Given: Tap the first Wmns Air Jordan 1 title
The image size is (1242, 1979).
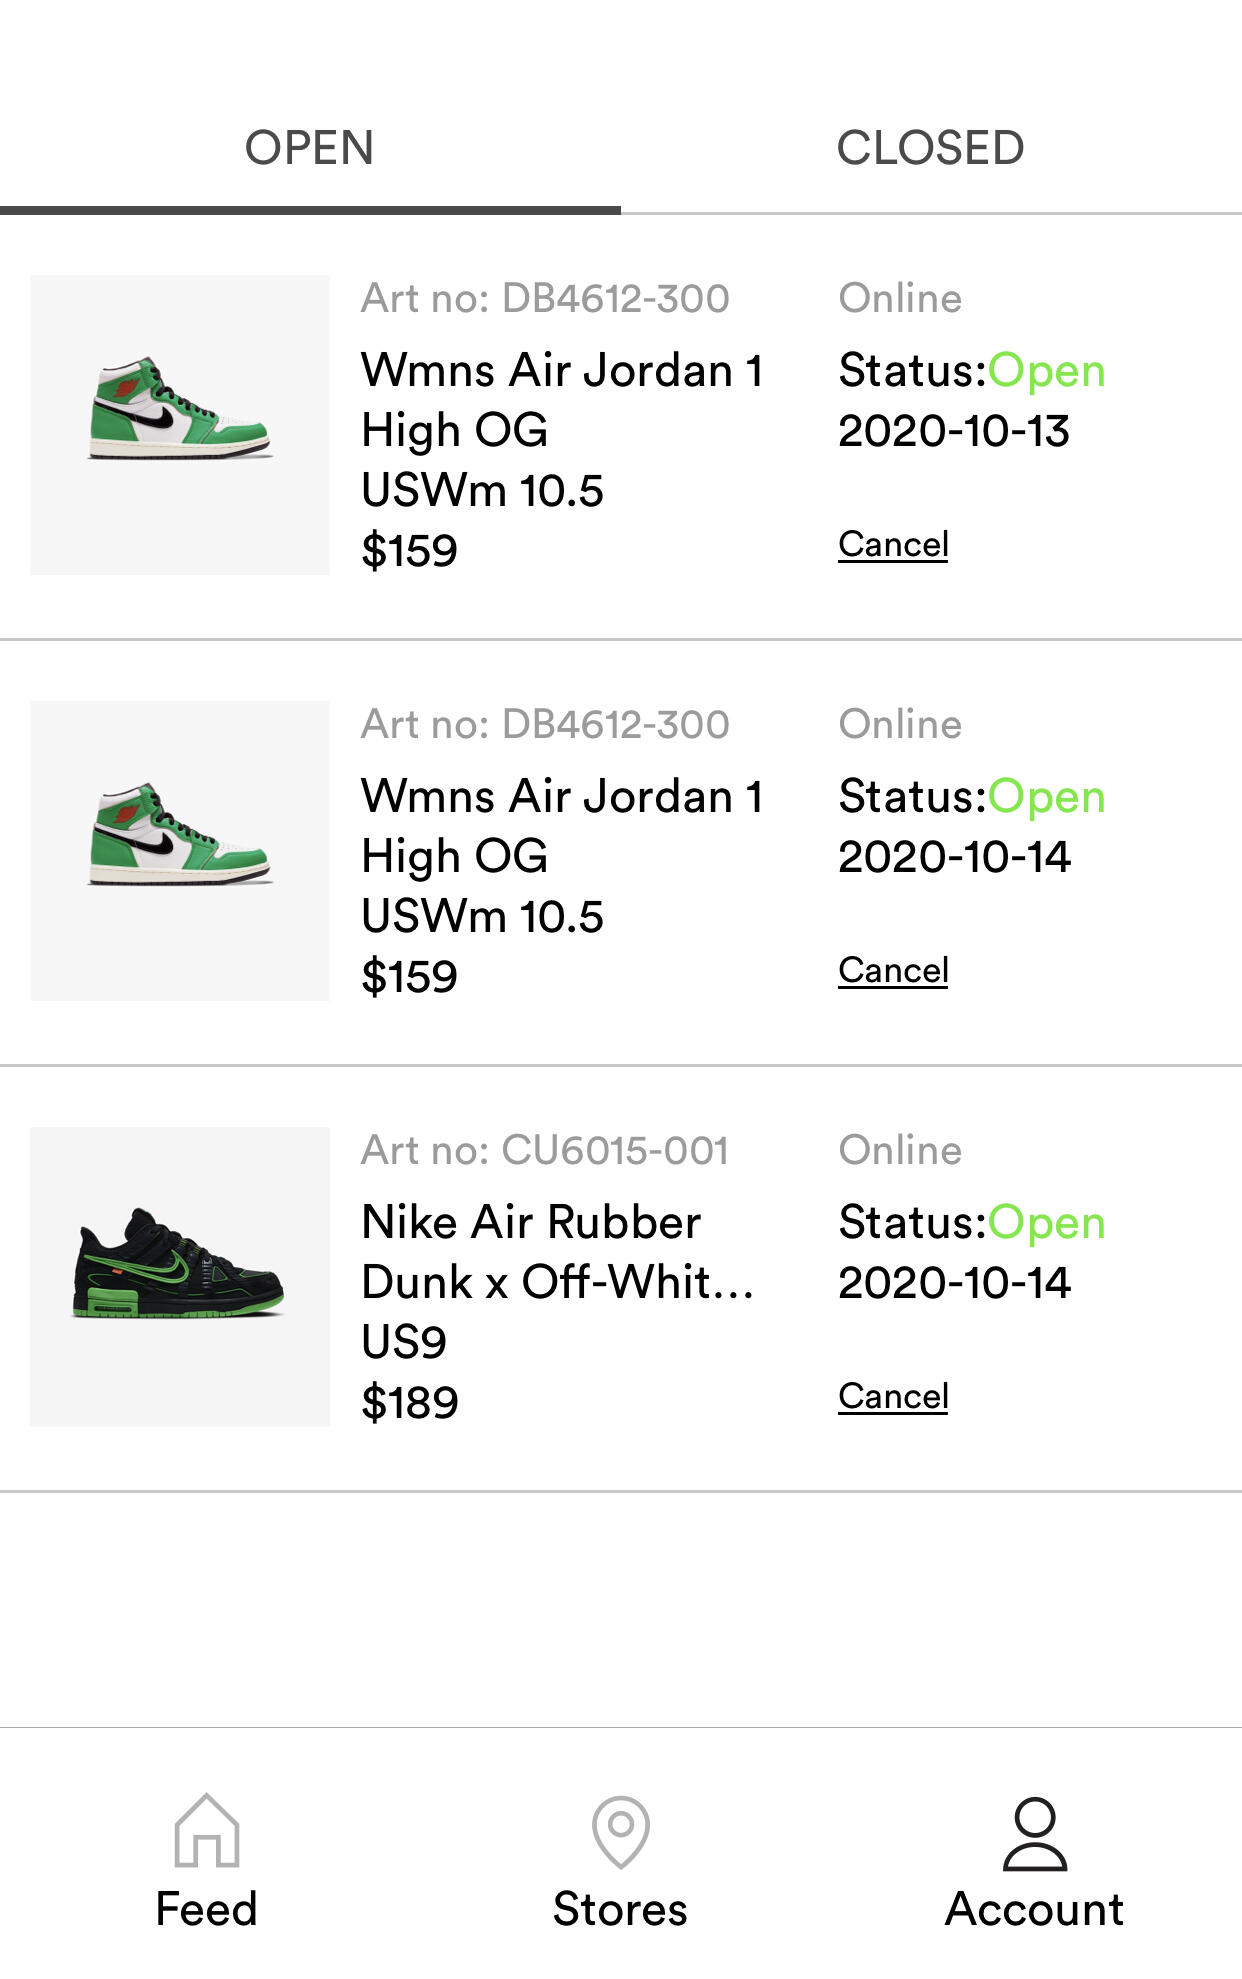Looking at the screenshot, I should [562, 400].
